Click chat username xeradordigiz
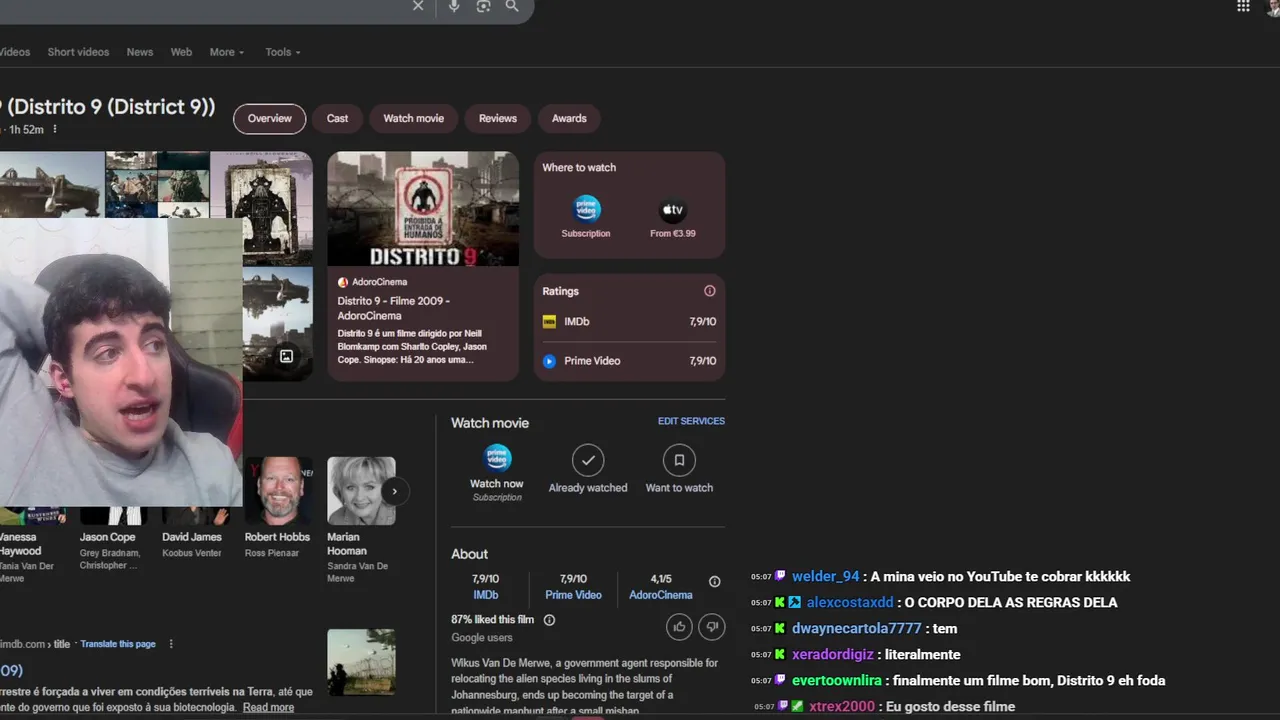Image resolution: width=1280 pixels, height=720 pixels. 832,654
